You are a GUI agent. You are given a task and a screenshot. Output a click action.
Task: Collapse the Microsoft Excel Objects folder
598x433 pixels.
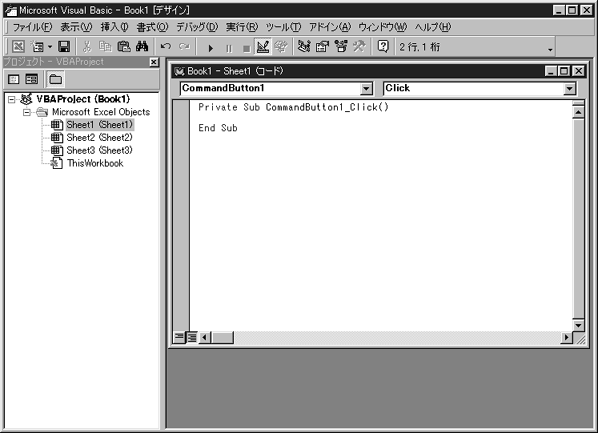pos(26,113)
